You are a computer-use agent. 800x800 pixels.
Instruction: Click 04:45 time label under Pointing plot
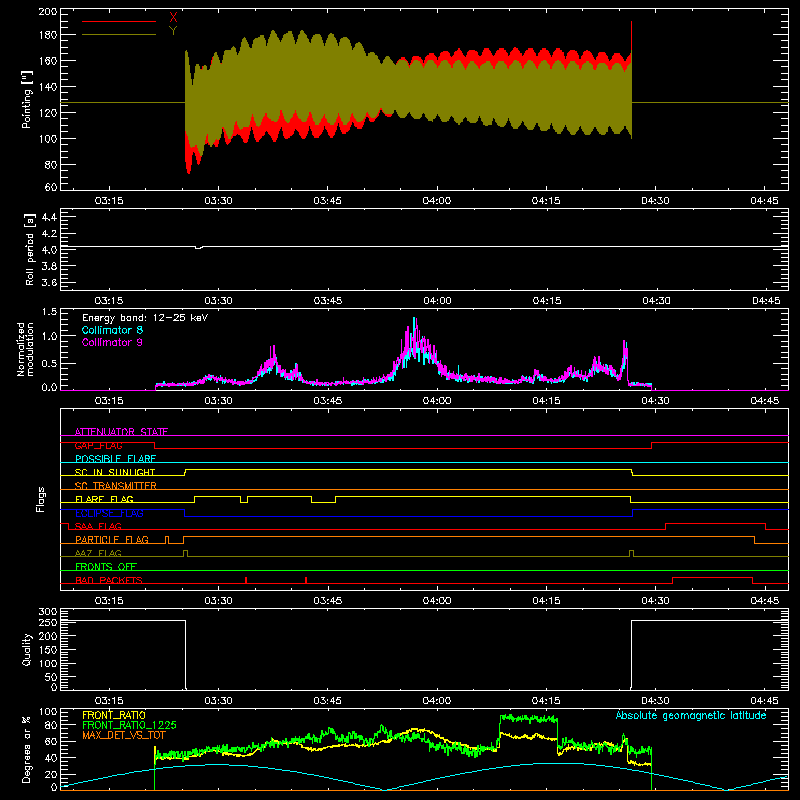click(x=764, y=201)
